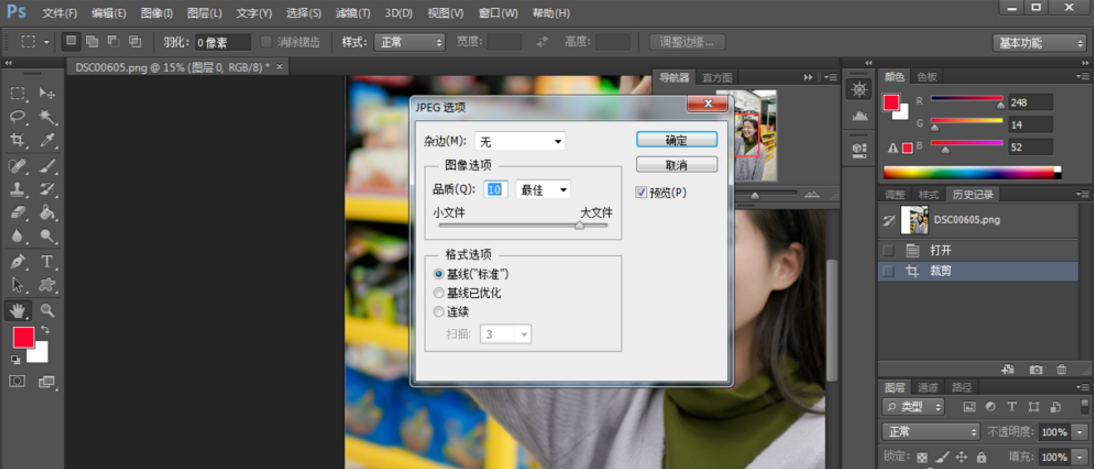Open the 滤镜(T) menu
Screen dimensions: 1094x469
[x=352, y=13]
